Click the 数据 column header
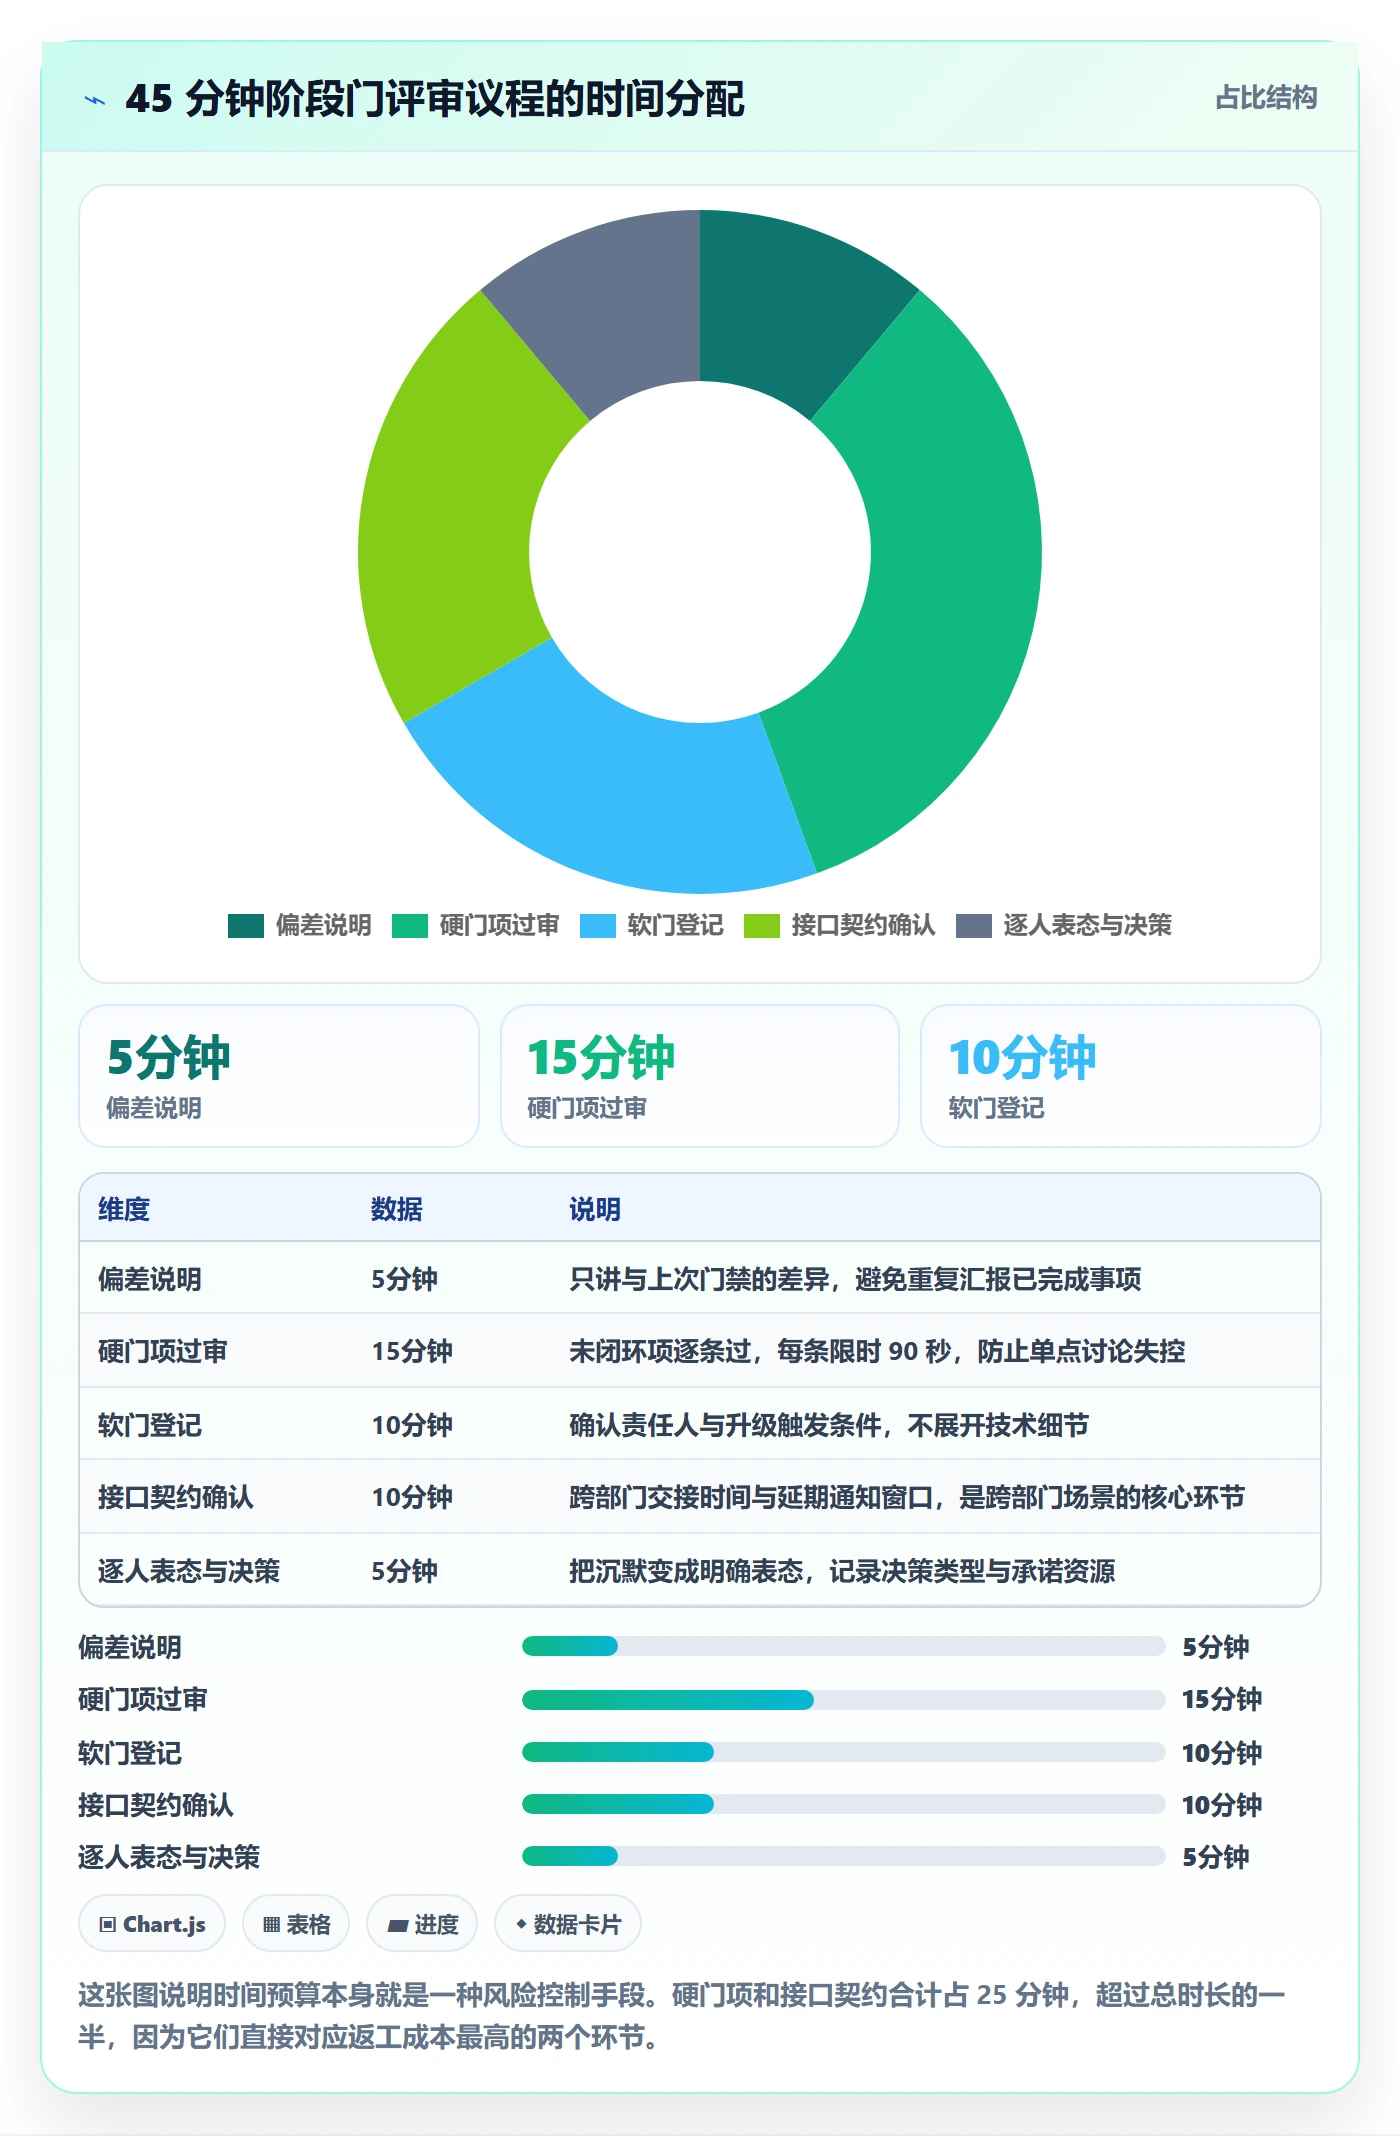Screen dimensions: 1400x2136 [397, 1209]
